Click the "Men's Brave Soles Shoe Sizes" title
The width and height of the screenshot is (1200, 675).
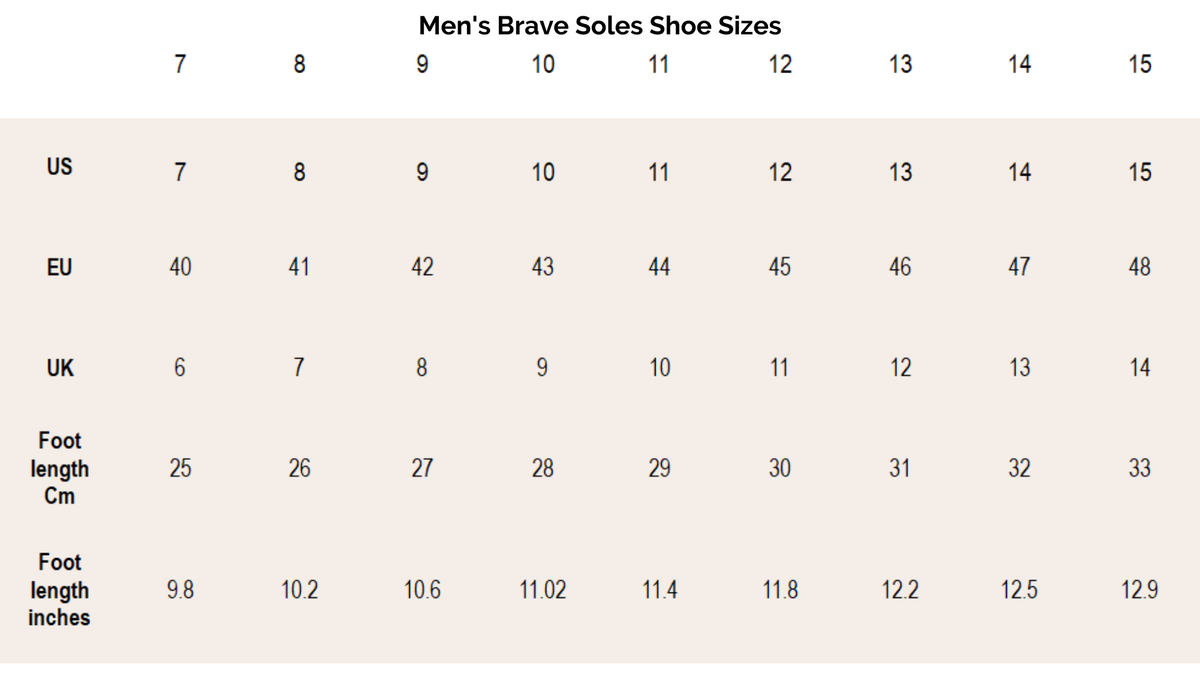click(x=600, y=25)
